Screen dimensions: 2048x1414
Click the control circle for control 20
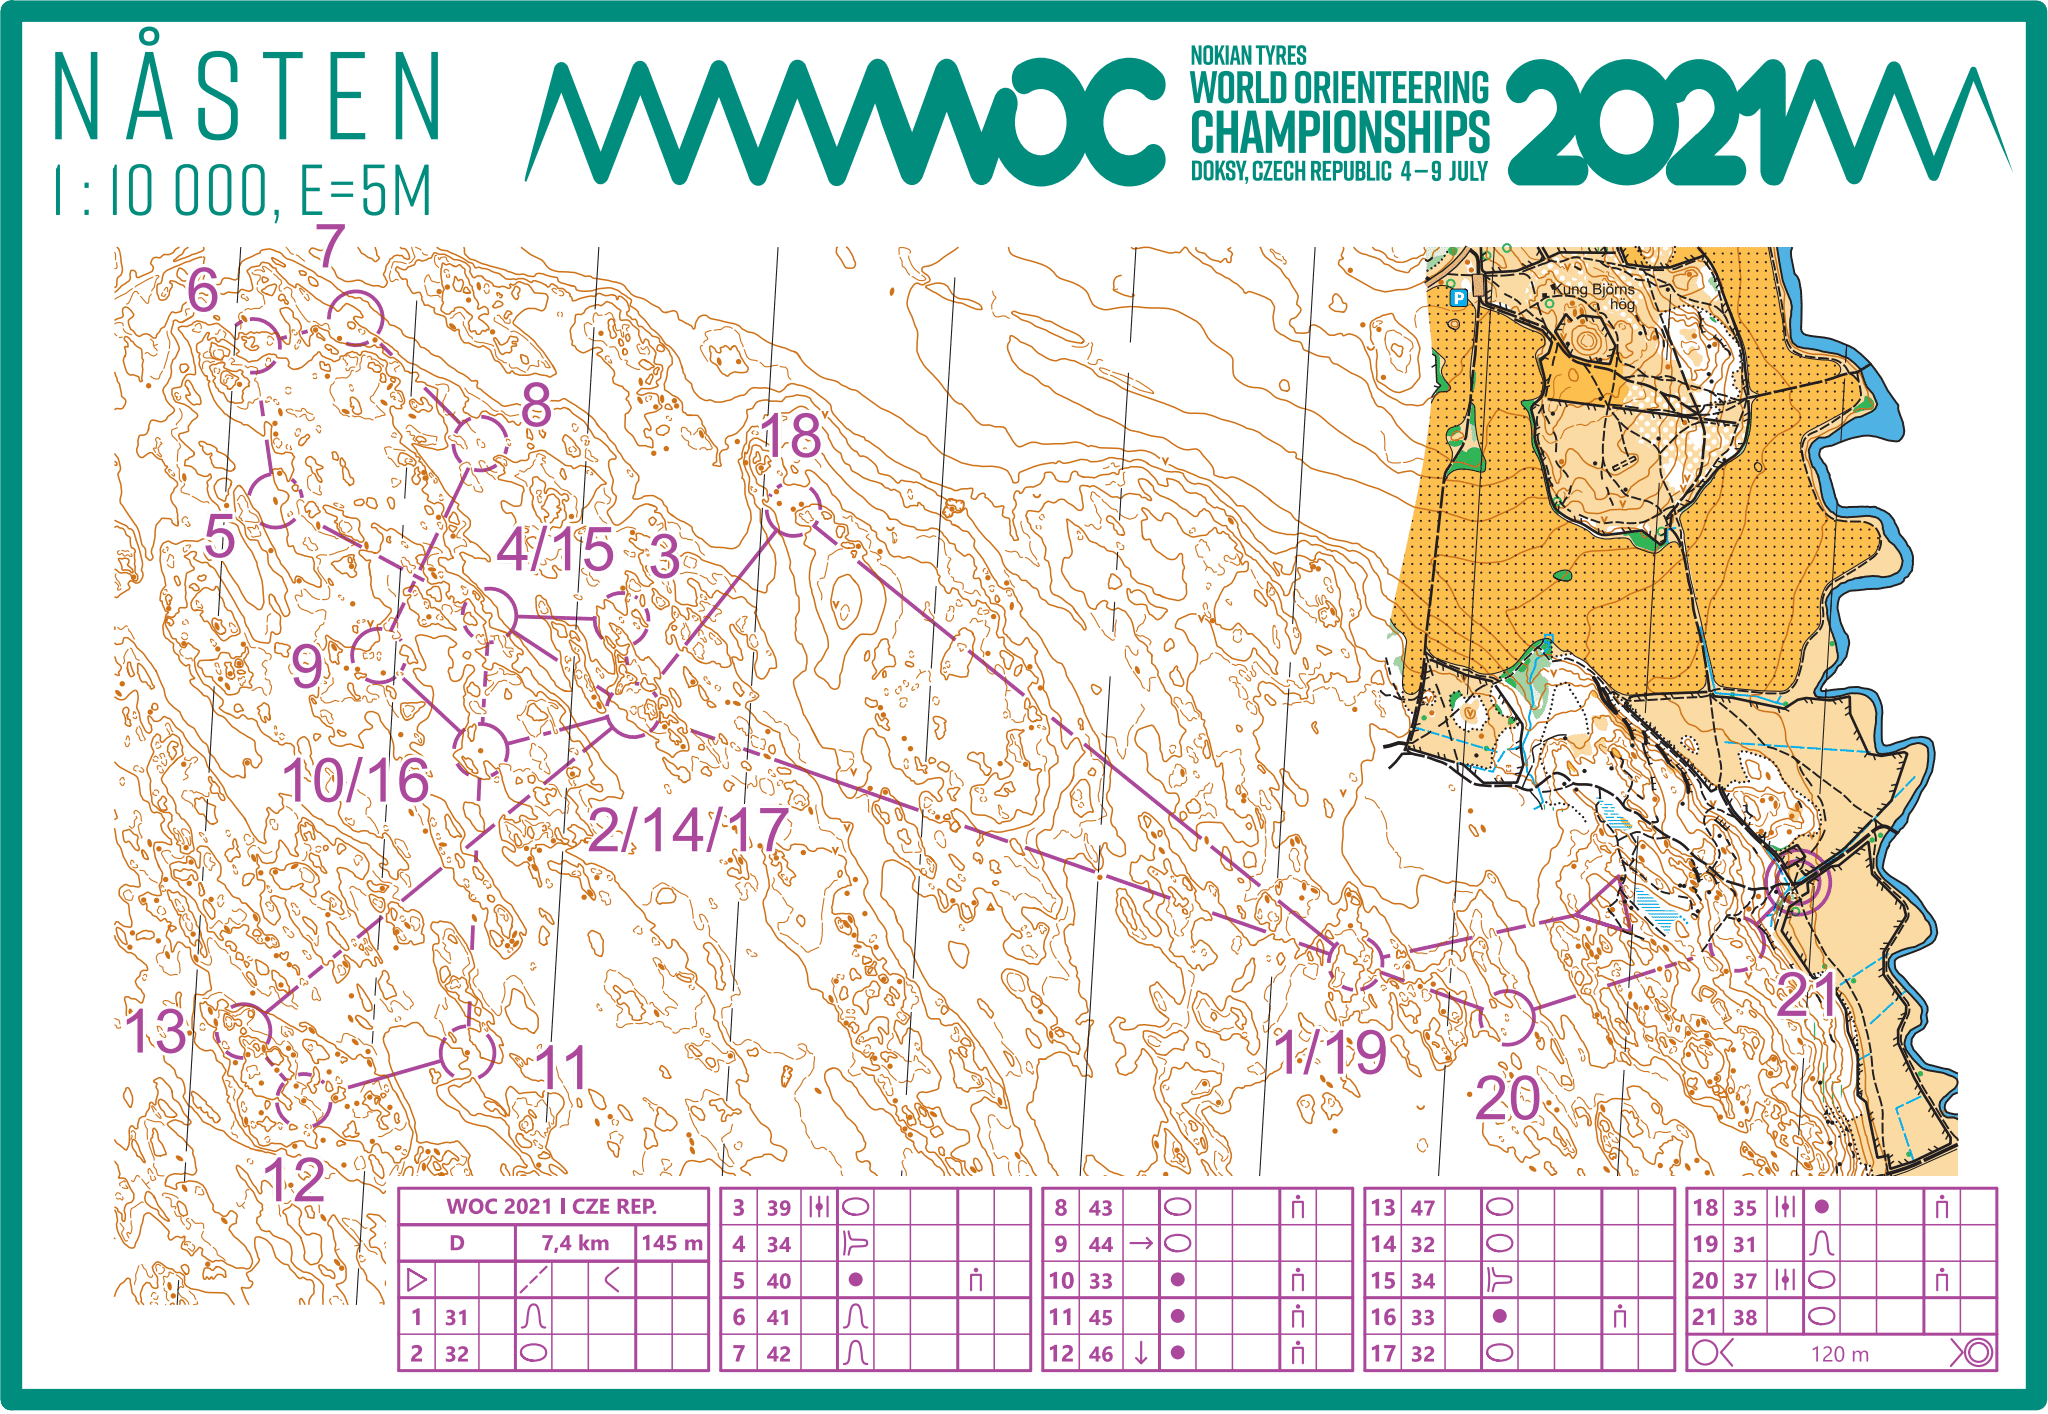(x=1508, y=1017)
